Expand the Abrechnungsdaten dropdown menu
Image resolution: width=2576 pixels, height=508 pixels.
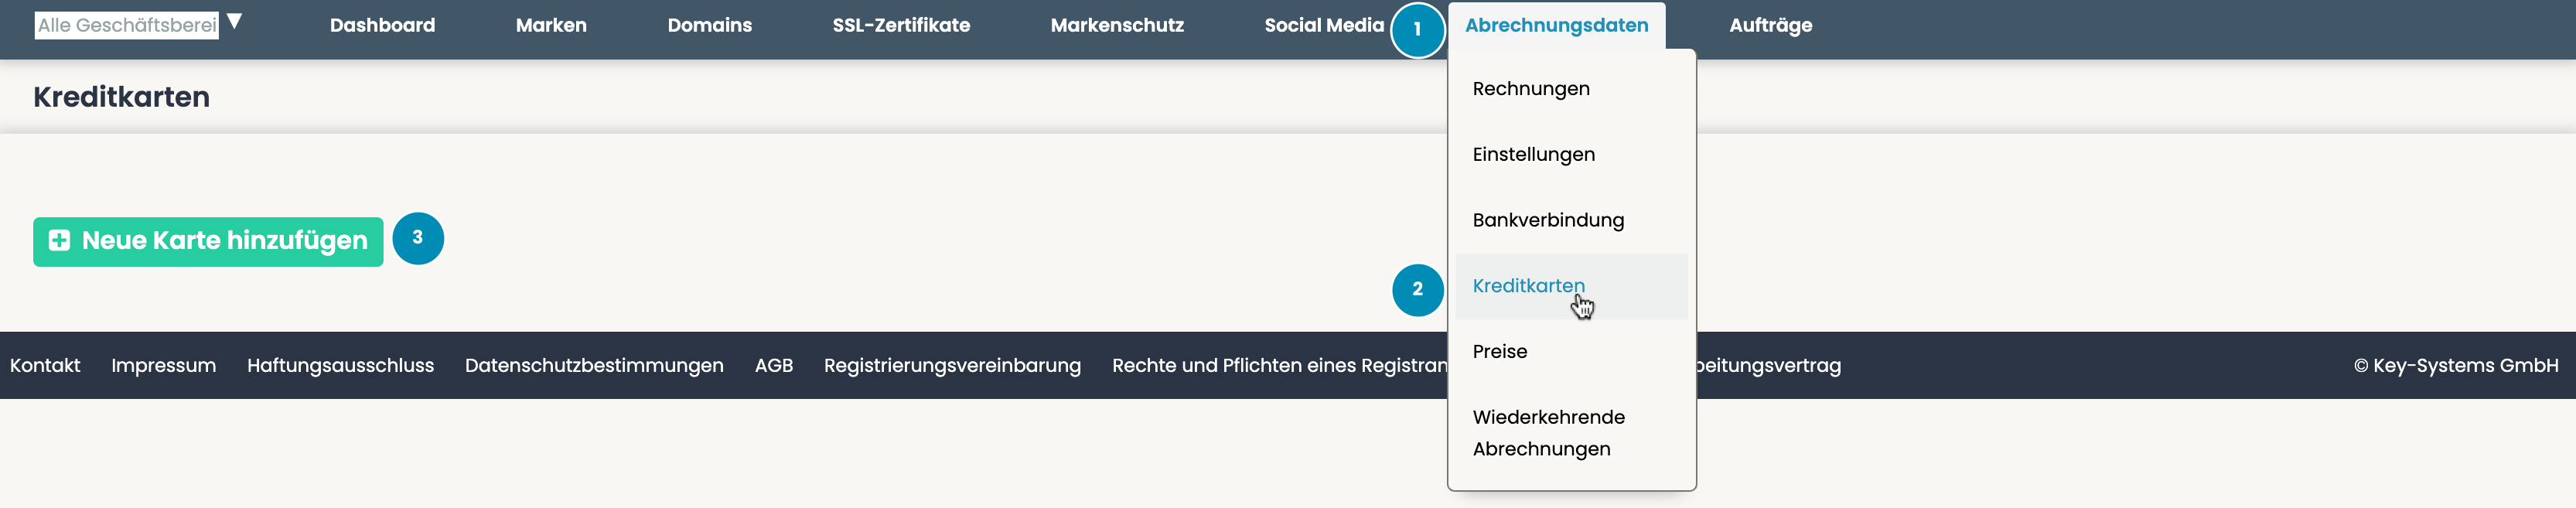point(1556,25)
